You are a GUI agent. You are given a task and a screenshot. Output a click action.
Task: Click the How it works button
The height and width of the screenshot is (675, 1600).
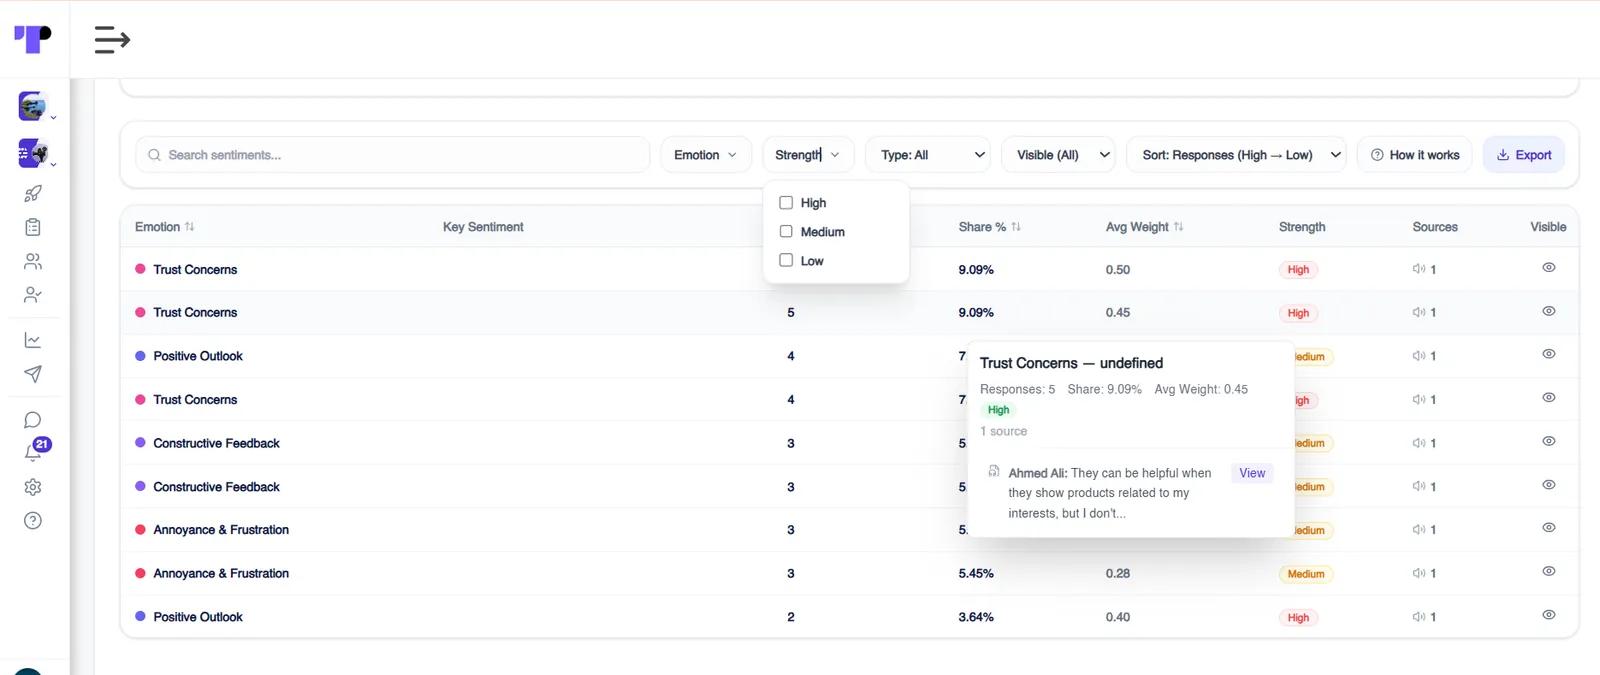pyautogui.click(x=1414, y=155)
